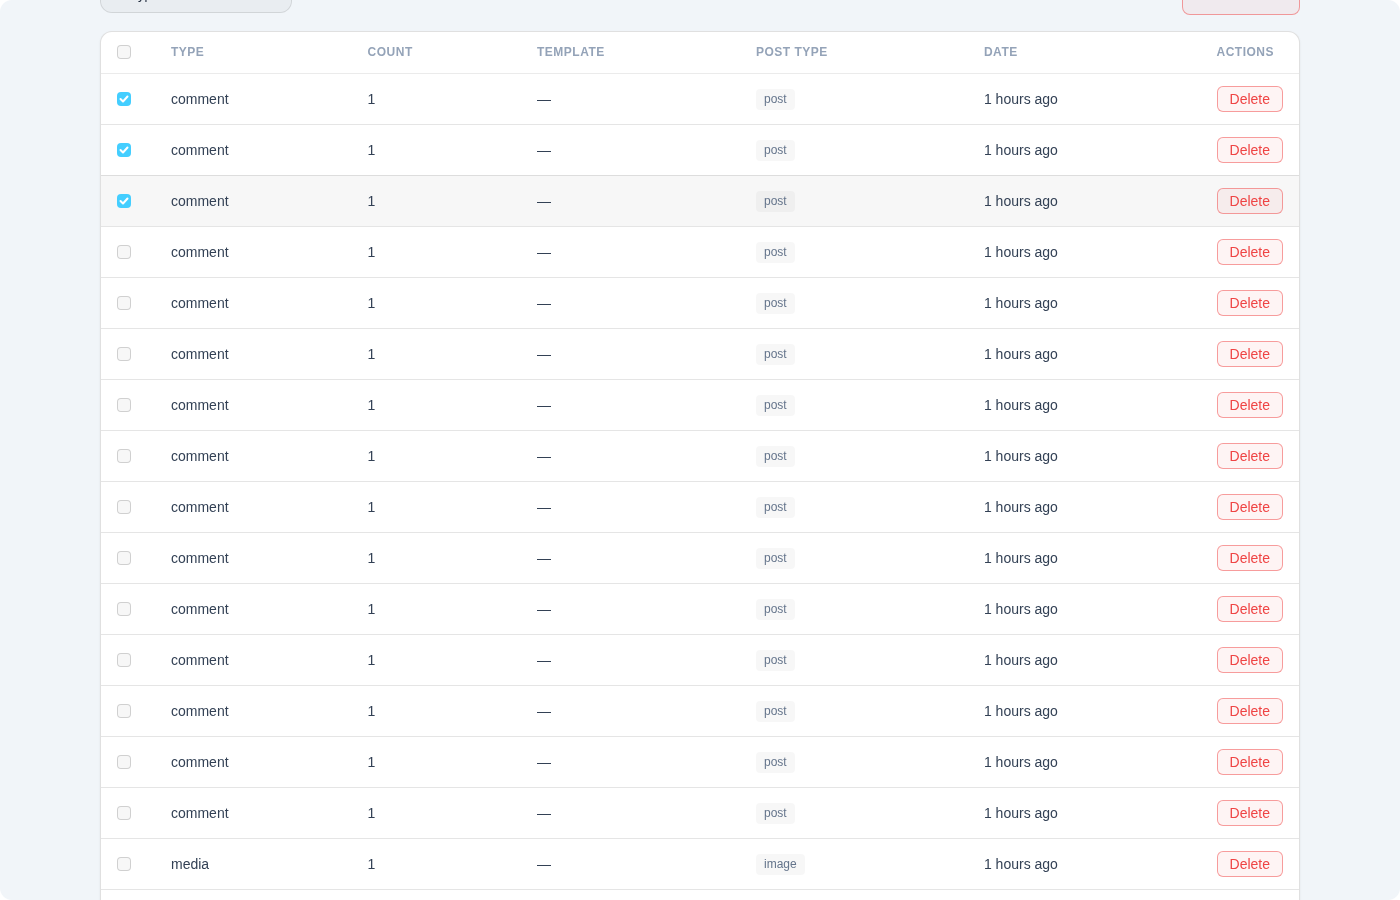Image resolution: width=1400 pixels, height=900 pixels.
Task: Click the 1 hours ago date on the first row
Action: pos(1020,99)
